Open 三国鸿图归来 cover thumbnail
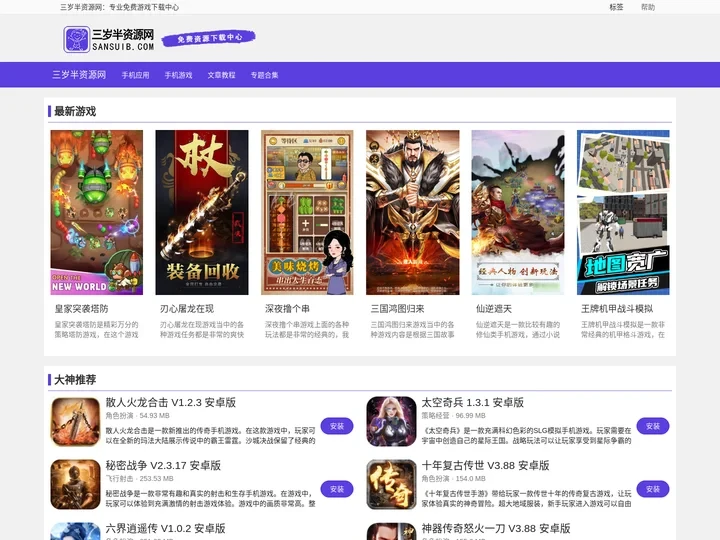The image size is (720, 540). tap(413, 212)
